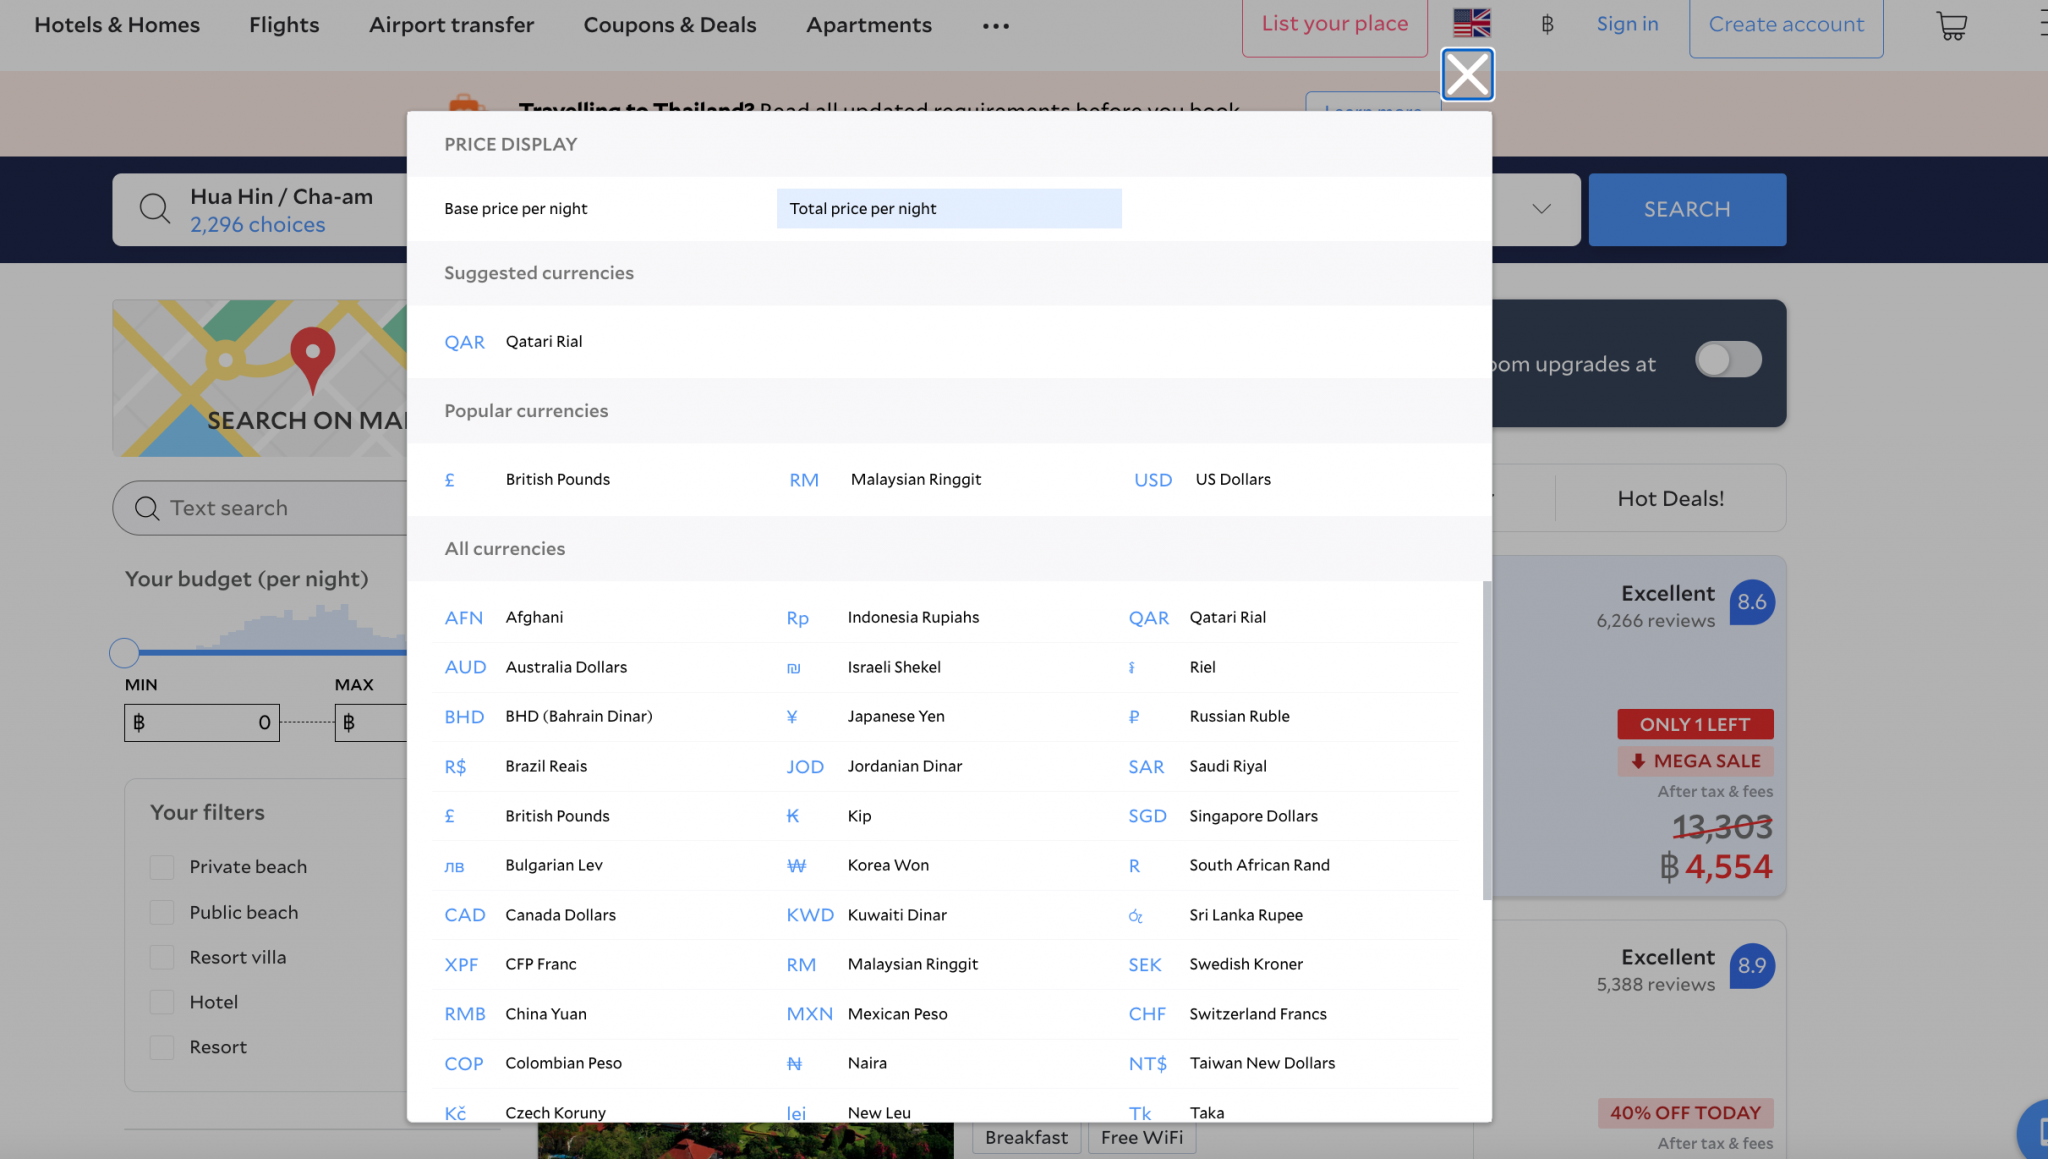
Task: Tick the Hotel checkbox
Action: click(162, 1003)
